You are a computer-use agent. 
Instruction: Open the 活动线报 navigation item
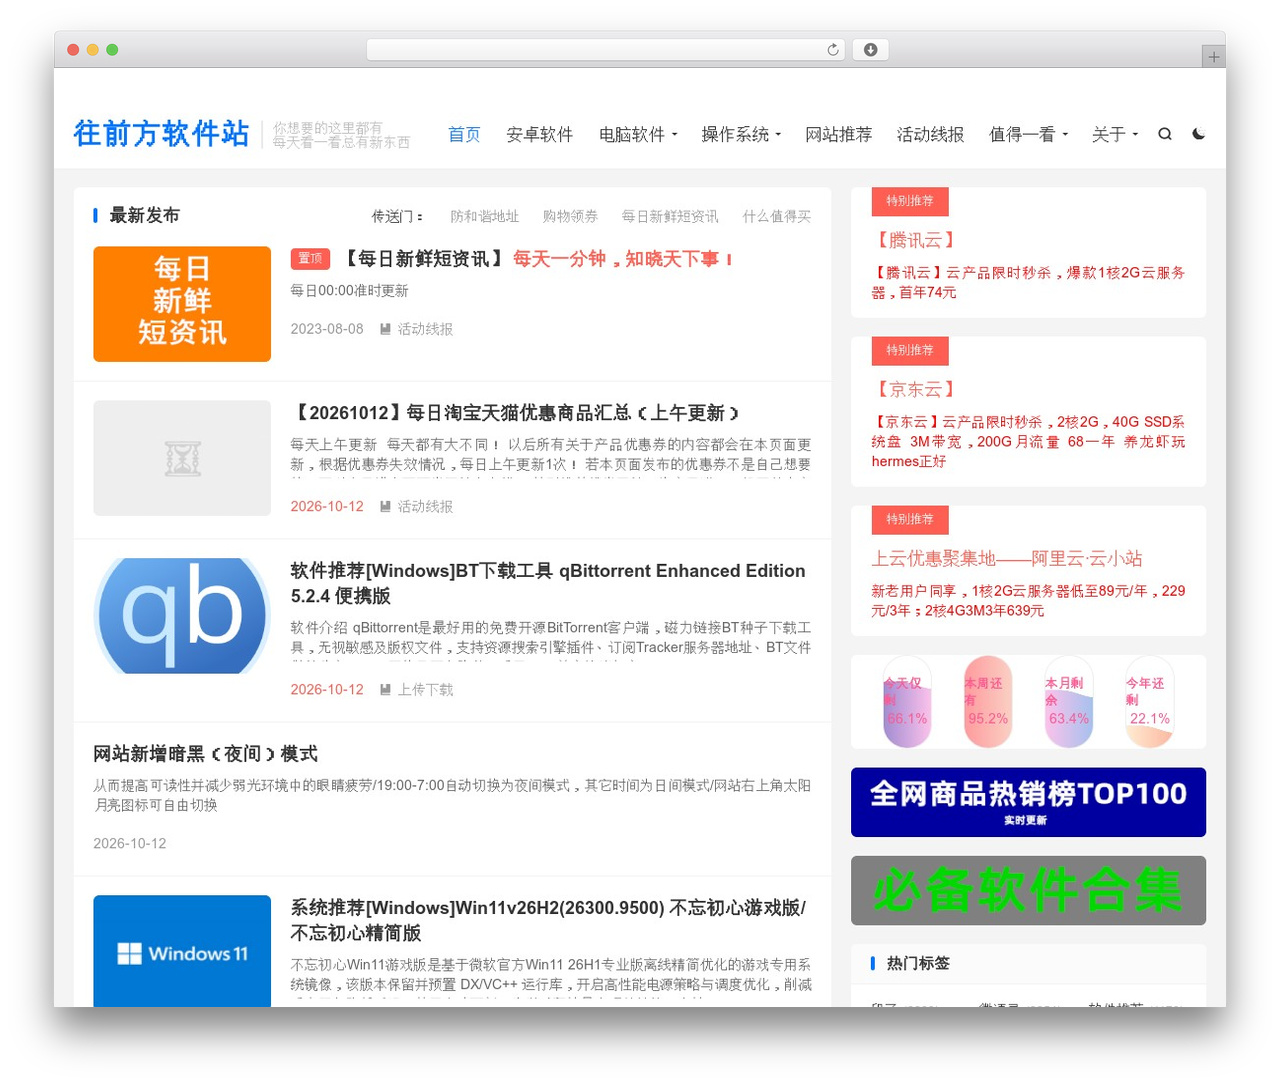coord(930,134)
